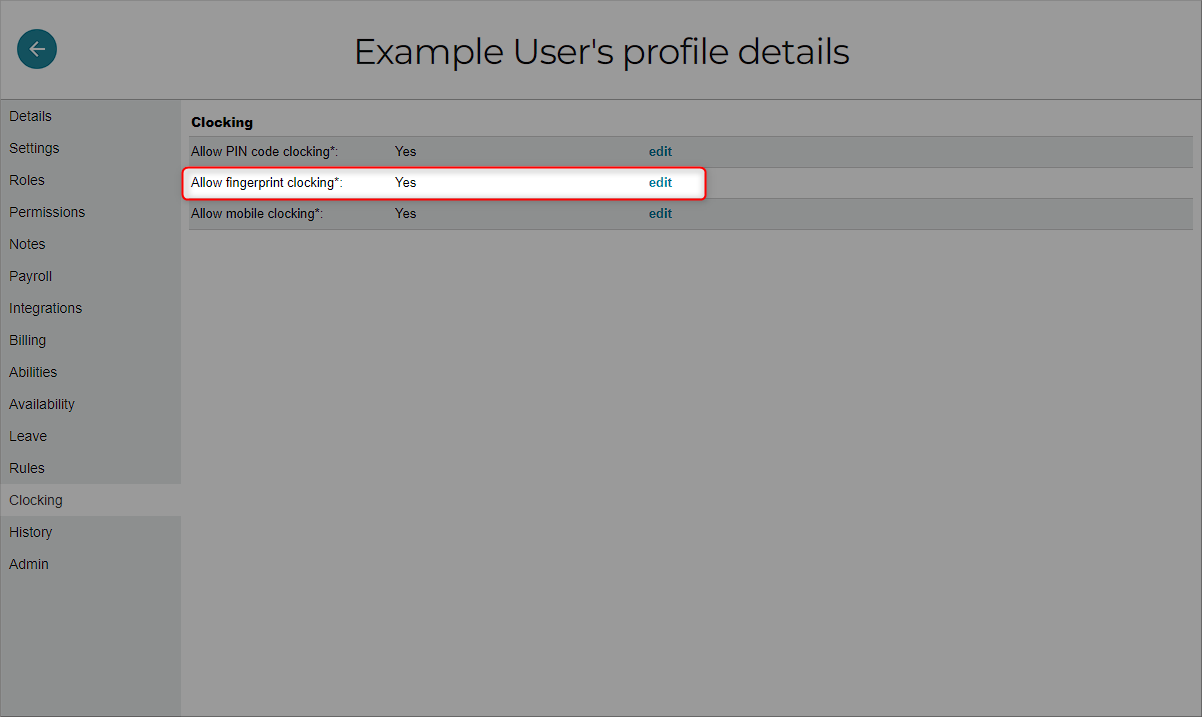Click Yes value for mobile clocking
The width and height of the screenshot is (1202, 717).
click(406, 214)
